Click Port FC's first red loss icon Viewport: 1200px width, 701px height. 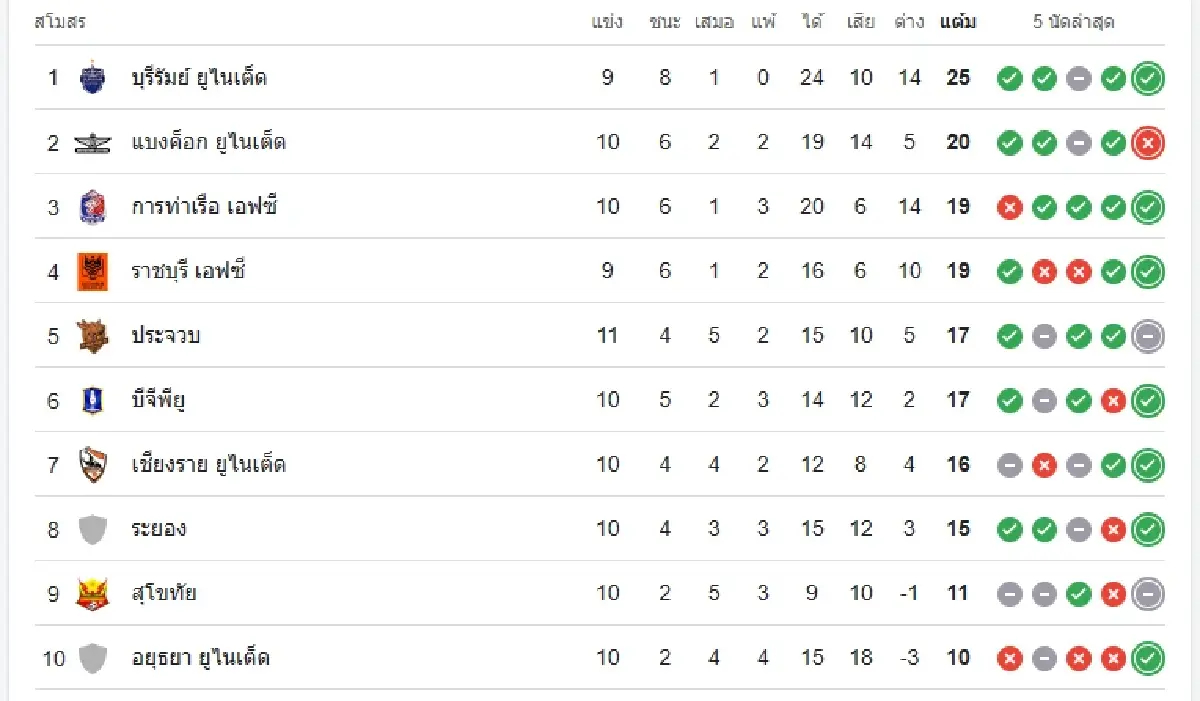(1010, 207)
